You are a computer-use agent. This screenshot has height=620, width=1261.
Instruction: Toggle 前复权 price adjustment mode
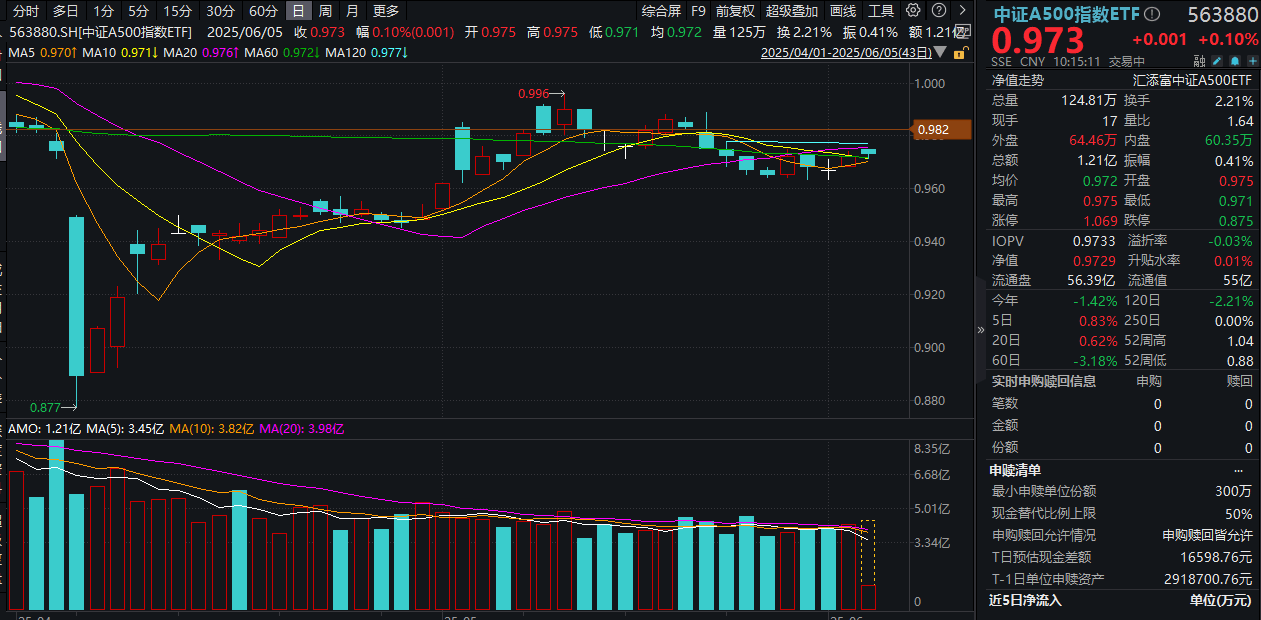(735, 11)
